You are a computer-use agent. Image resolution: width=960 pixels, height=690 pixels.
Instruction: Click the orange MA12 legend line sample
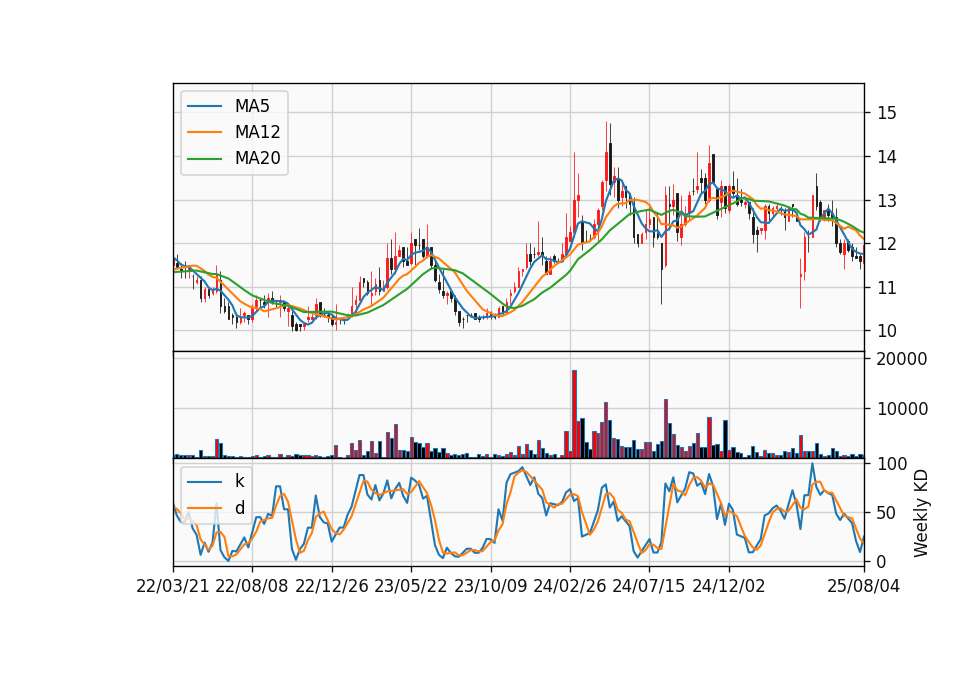click(204, 132)
